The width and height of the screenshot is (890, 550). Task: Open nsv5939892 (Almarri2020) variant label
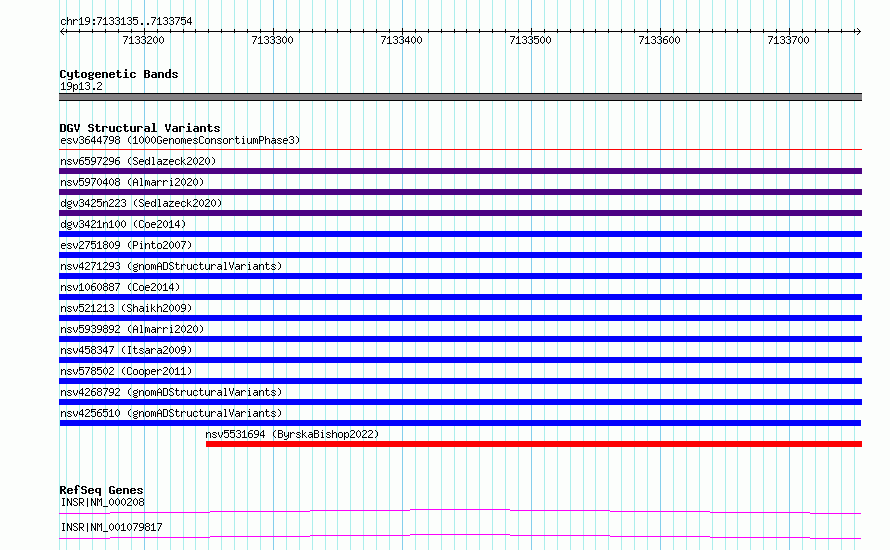(x=132, y=329)
